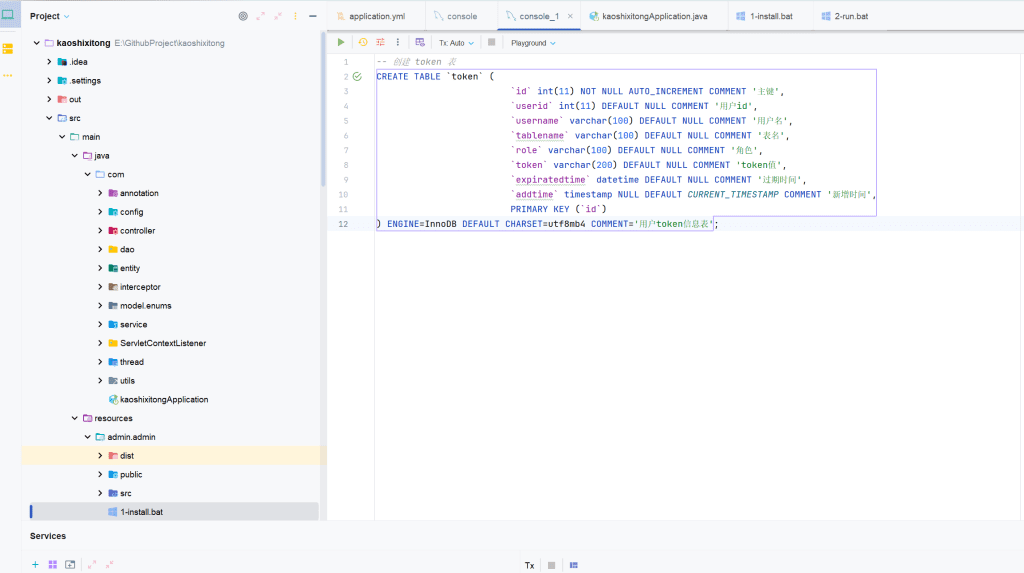Viewport: 1024px width, 573px height.
Task: Collapse the src folder under kaoshixitong
Action: (49, 118)
